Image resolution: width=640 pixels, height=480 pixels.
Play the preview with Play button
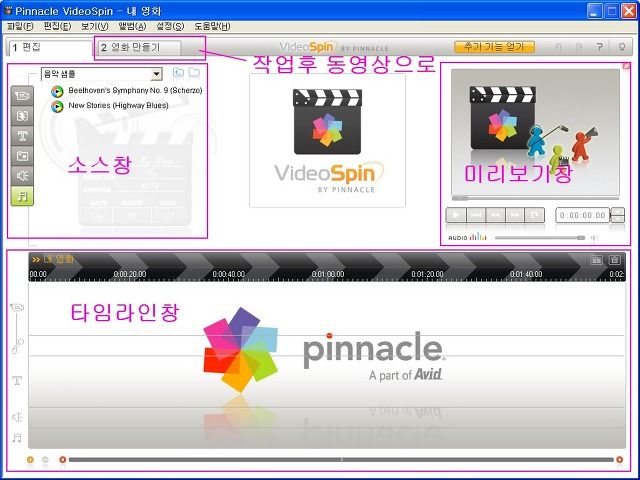click(x=456, y=215)
